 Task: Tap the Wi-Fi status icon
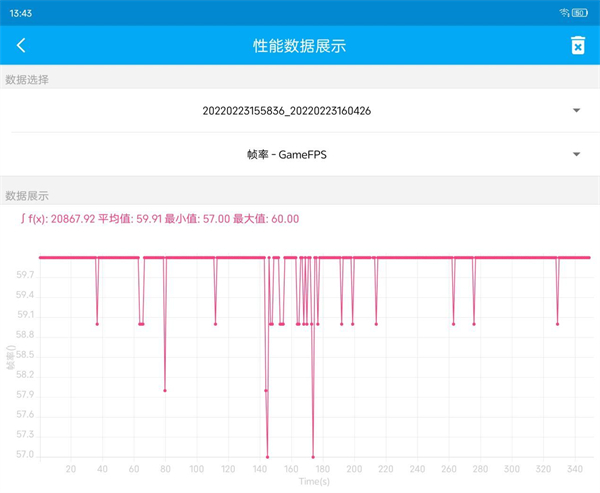coord(566,12)
